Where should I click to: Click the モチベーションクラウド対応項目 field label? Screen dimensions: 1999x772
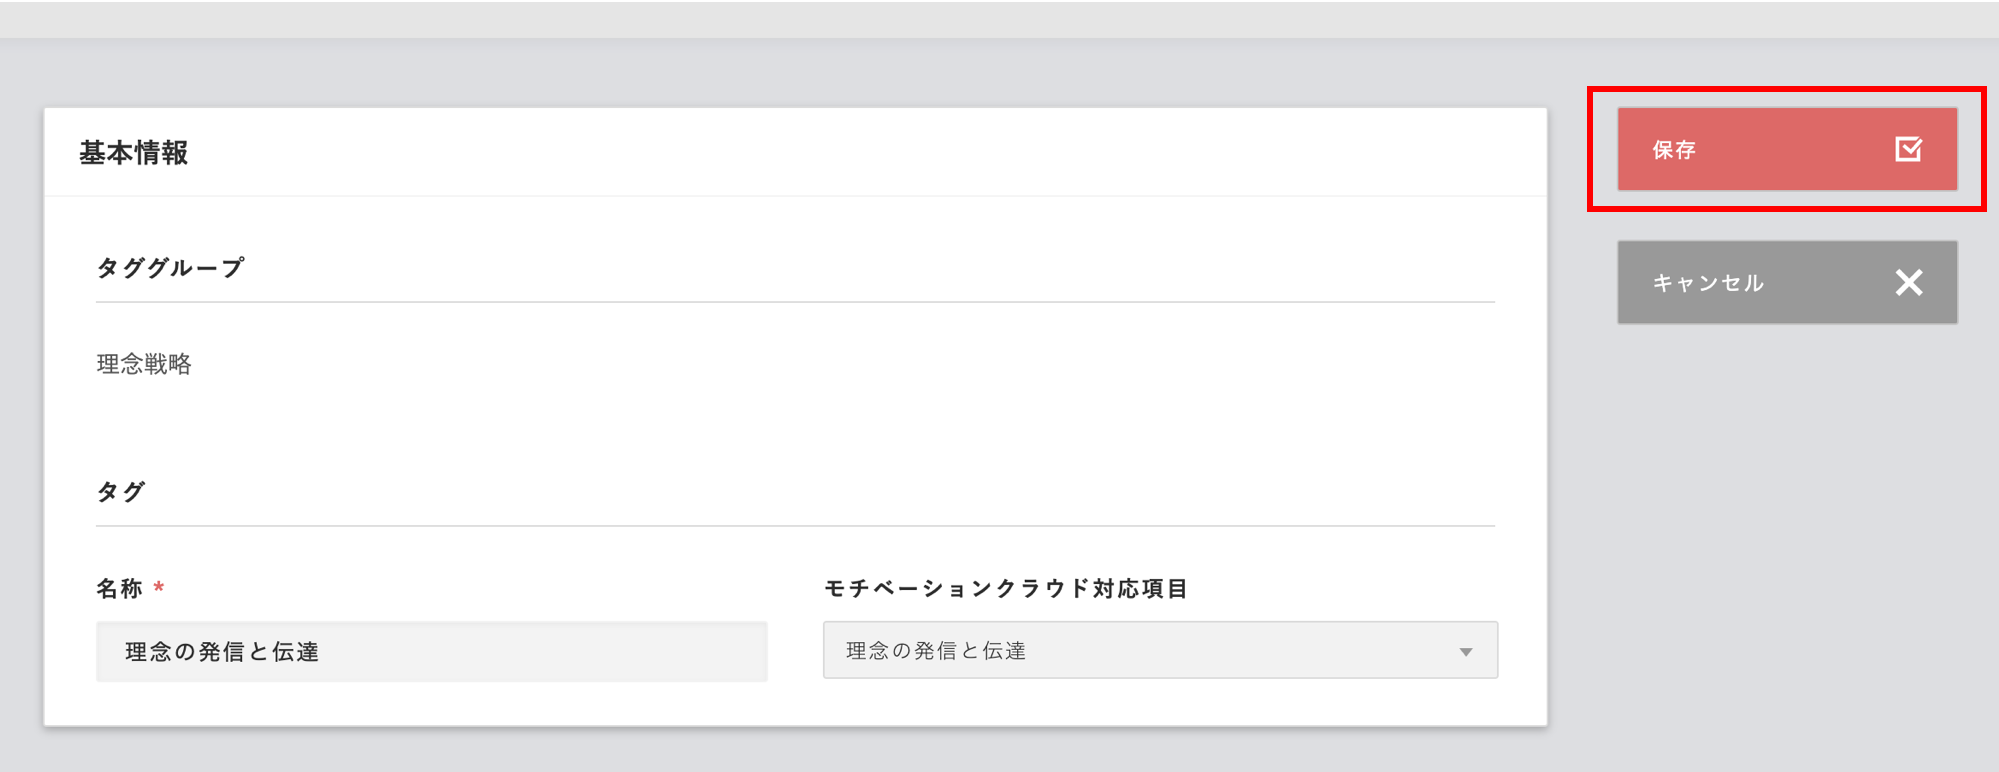coord(1005,588)
